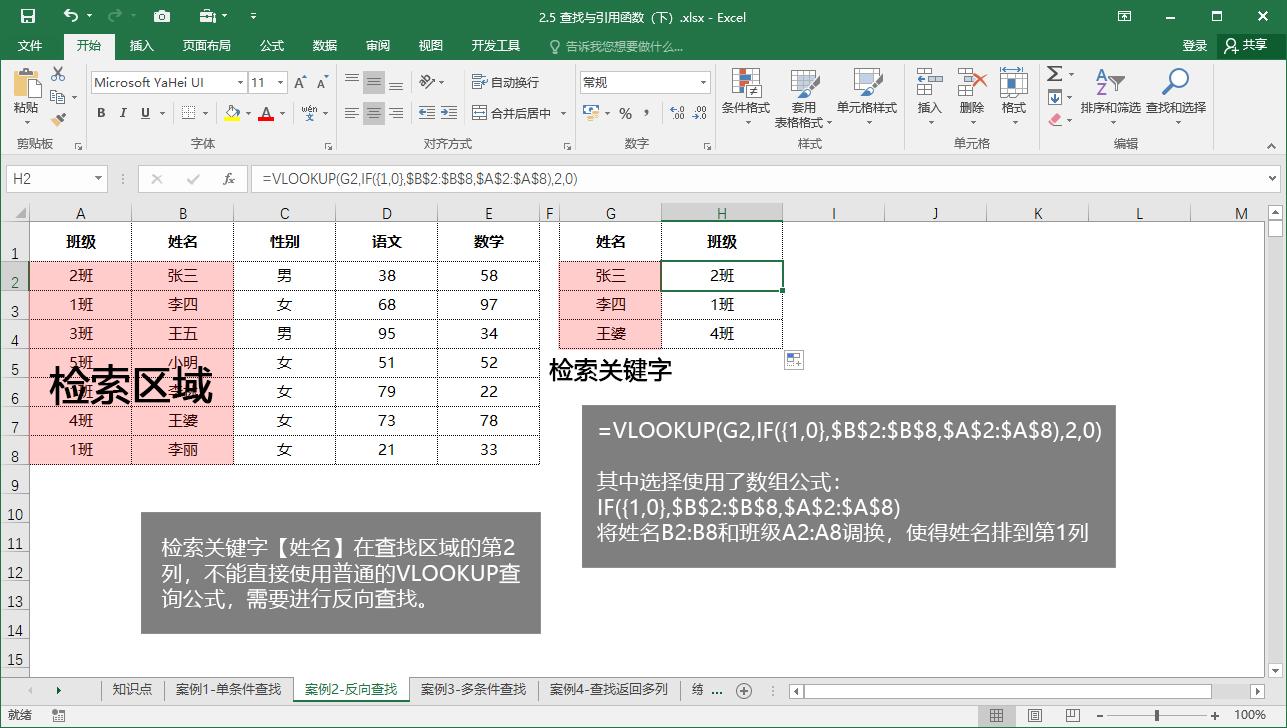Toggle bold formatting
Screen dimensions: 1287x728
pos(100,112)
